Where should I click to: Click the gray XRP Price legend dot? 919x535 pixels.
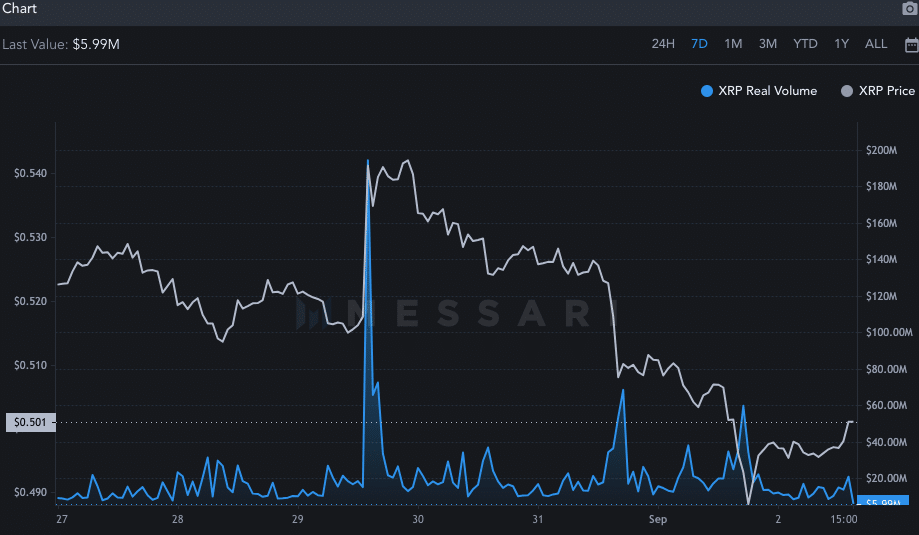coord(847,91)
